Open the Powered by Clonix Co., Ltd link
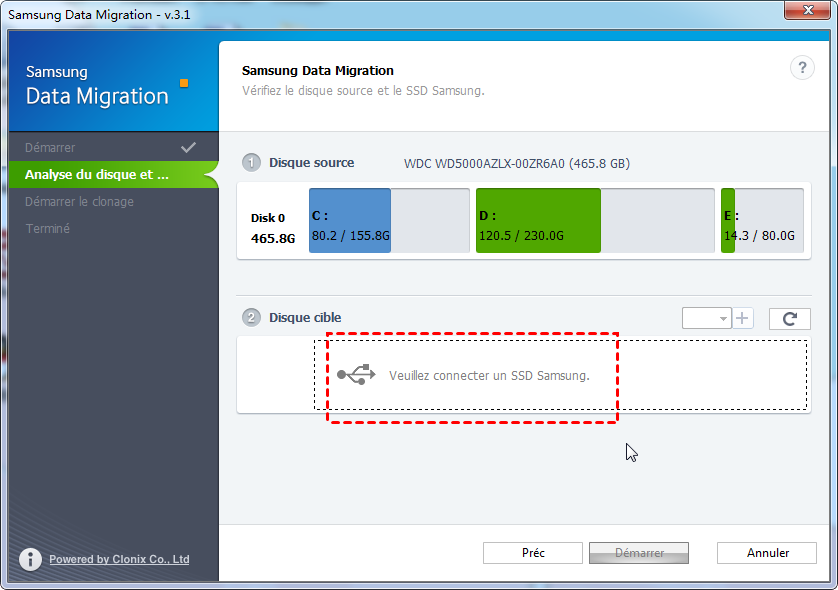The image size is (838, 590). (119, 559)
